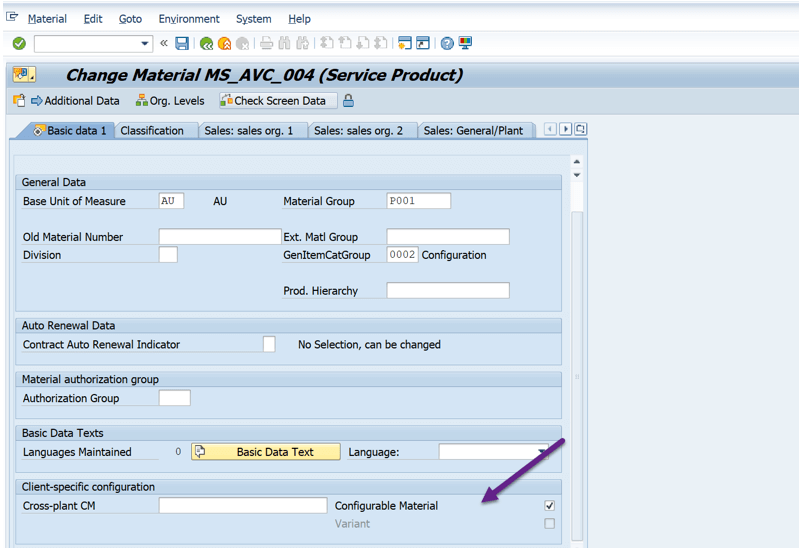Open Help via question mark icon
This screenshot has width=799, height=548.
pyautogui.click(x=447, y=44)
